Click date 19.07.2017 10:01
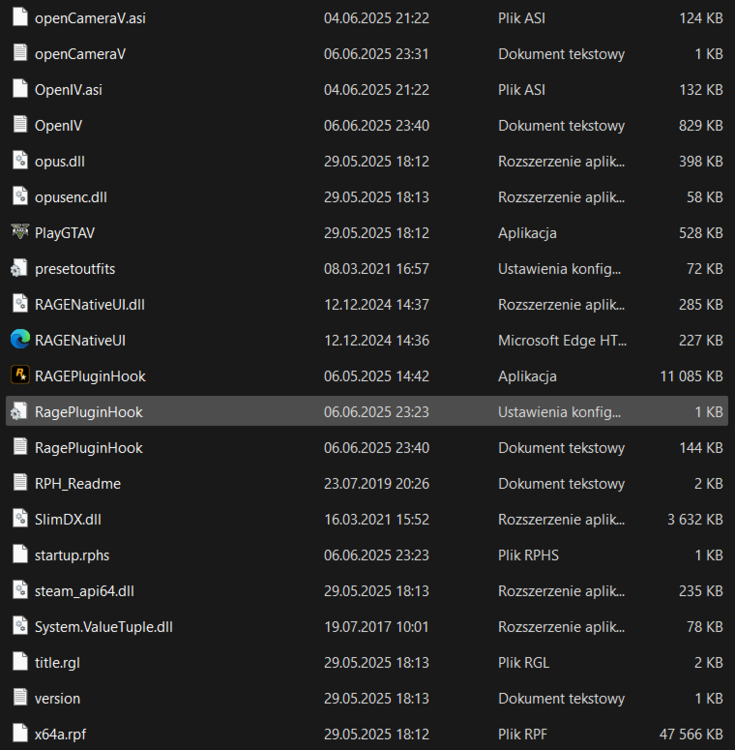This screenshot has width=735, height=750. pyautogui.click(x=376, y=627)
